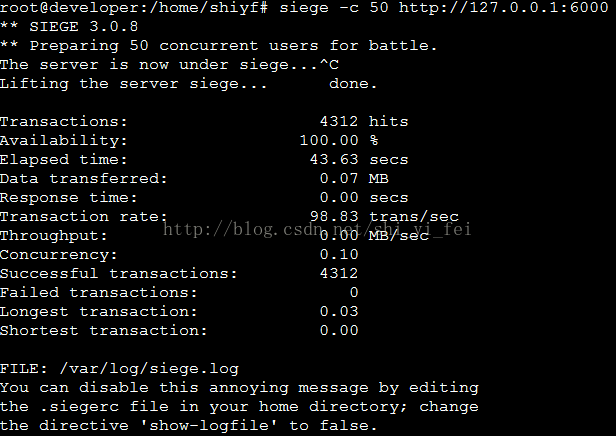Click the 'Lifting the server siege' line
Image resolution: width=616 pixels, height=436 pixels.
(x=134, y=84)
